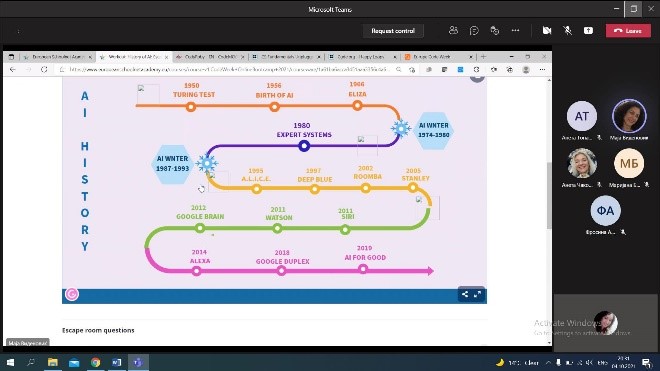Open taskbar search
This screenshot has height=371, width=660.
[31, 362]
